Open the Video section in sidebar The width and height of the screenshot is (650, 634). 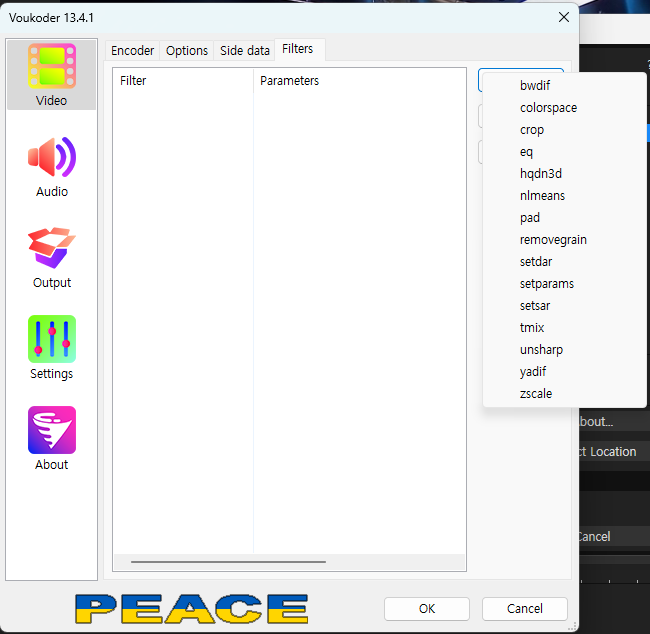51,75
